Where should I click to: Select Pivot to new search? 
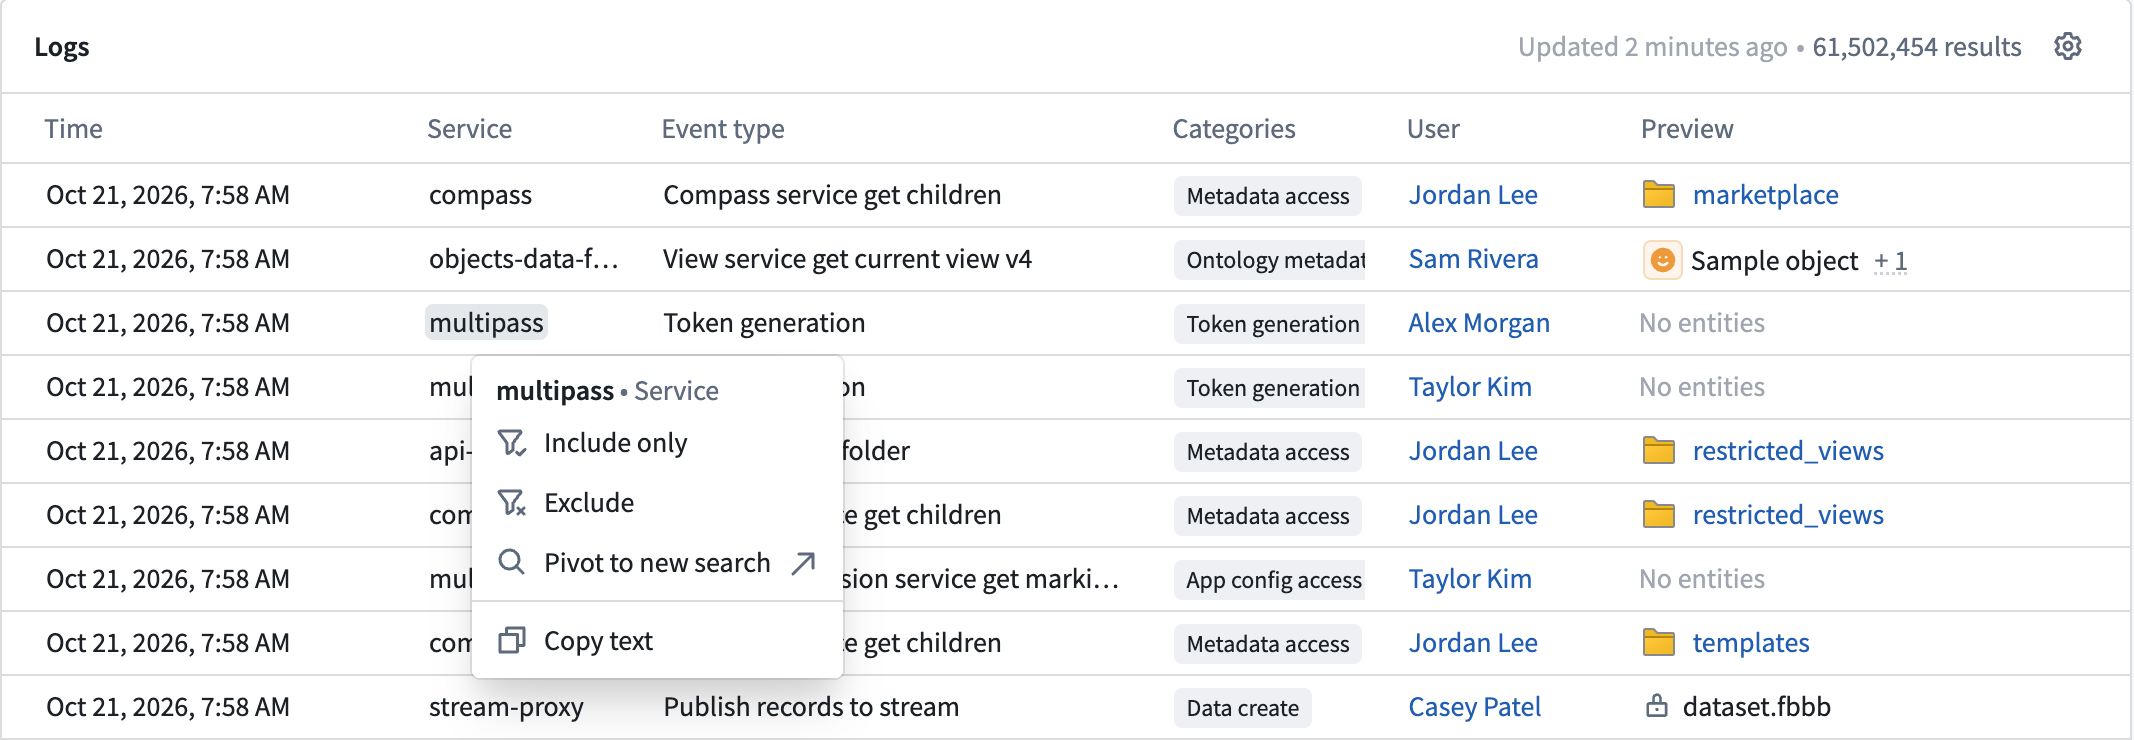657,563
